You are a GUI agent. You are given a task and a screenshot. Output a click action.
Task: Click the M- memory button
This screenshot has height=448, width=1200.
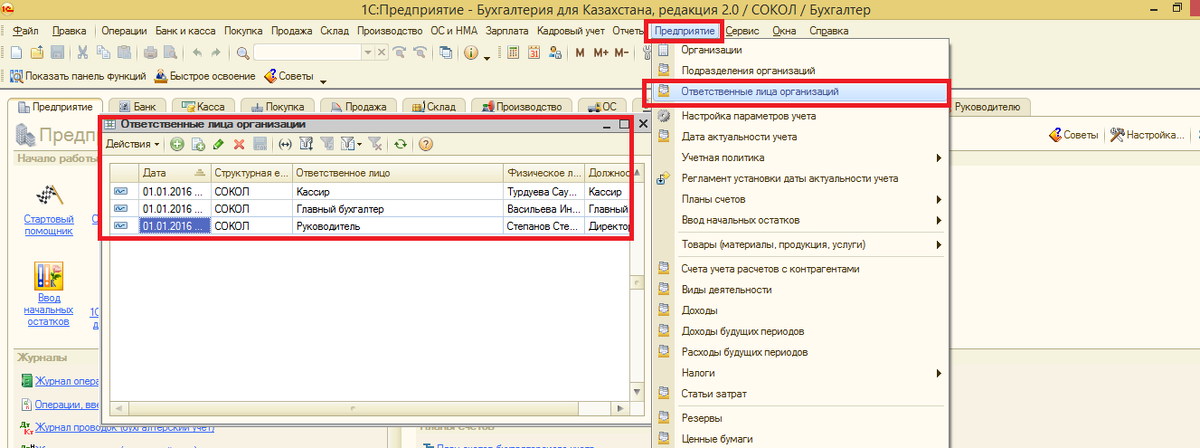pyautogui.click(x=622, y=52)
